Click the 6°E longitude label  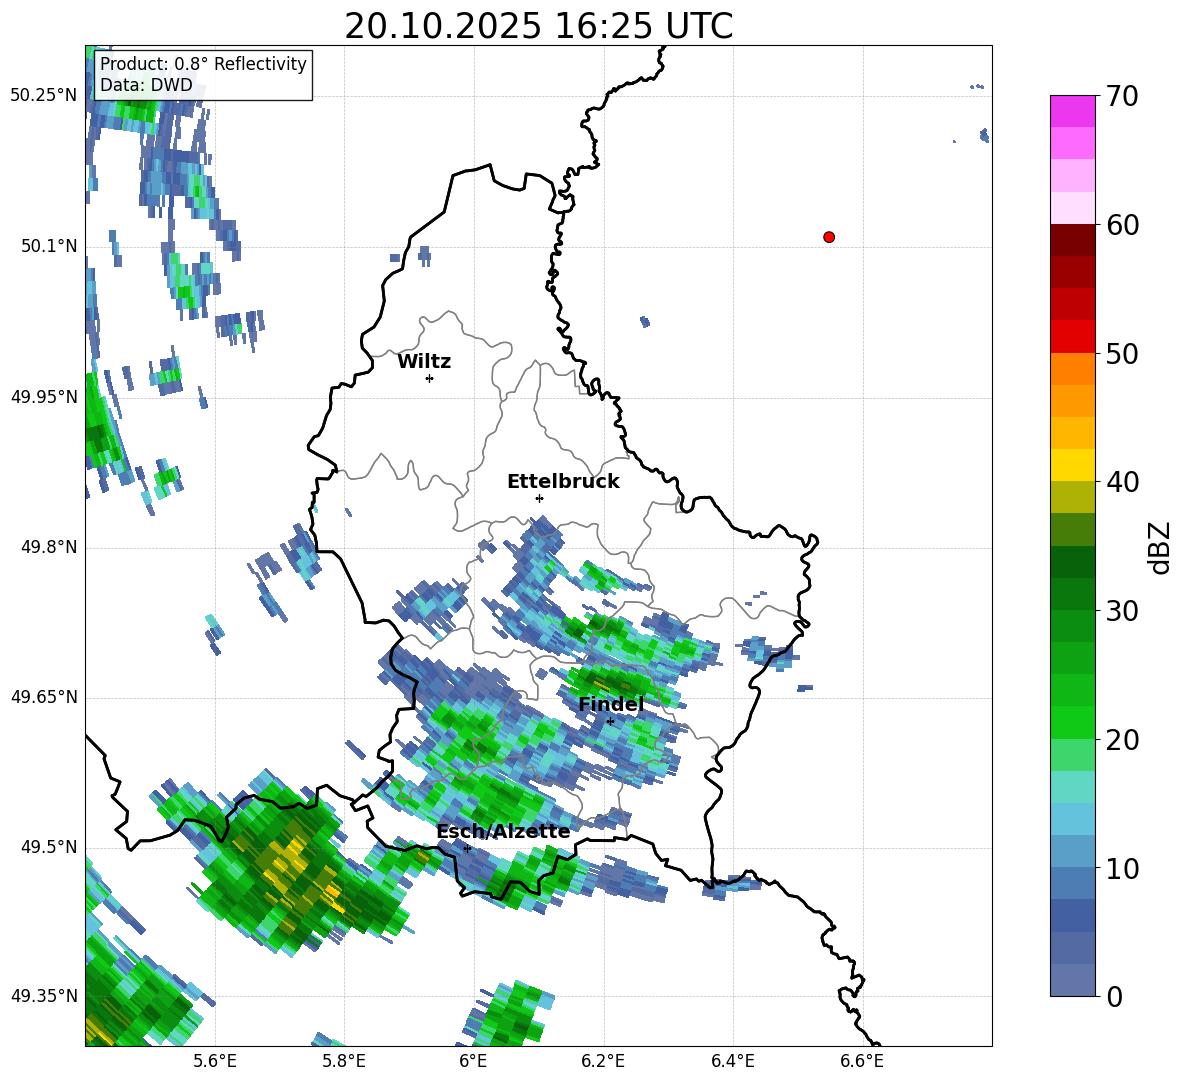473,1061
